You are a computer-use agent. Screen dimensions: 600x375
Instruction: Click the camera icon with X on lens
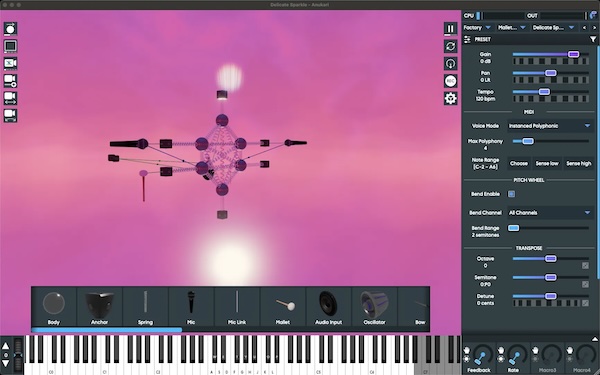(10, 64)
